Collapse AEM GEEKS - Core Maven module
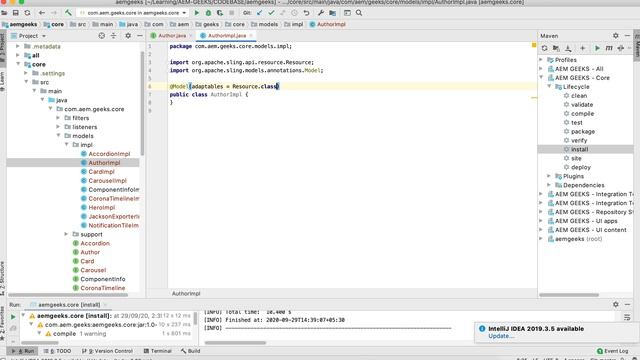This screenshot has height=360, width=640. coord(541,78)
